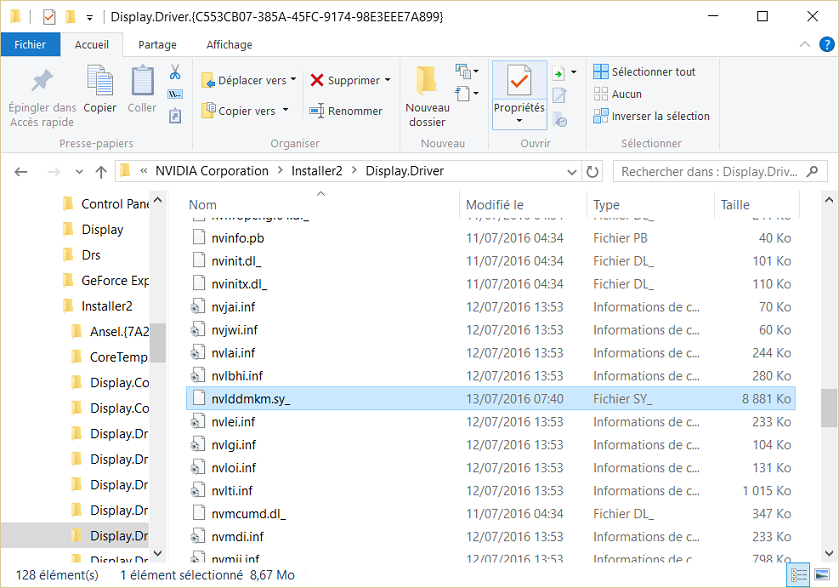Select the nvinfo.pb file
The image size is (839, 588).
click(238, 238)
